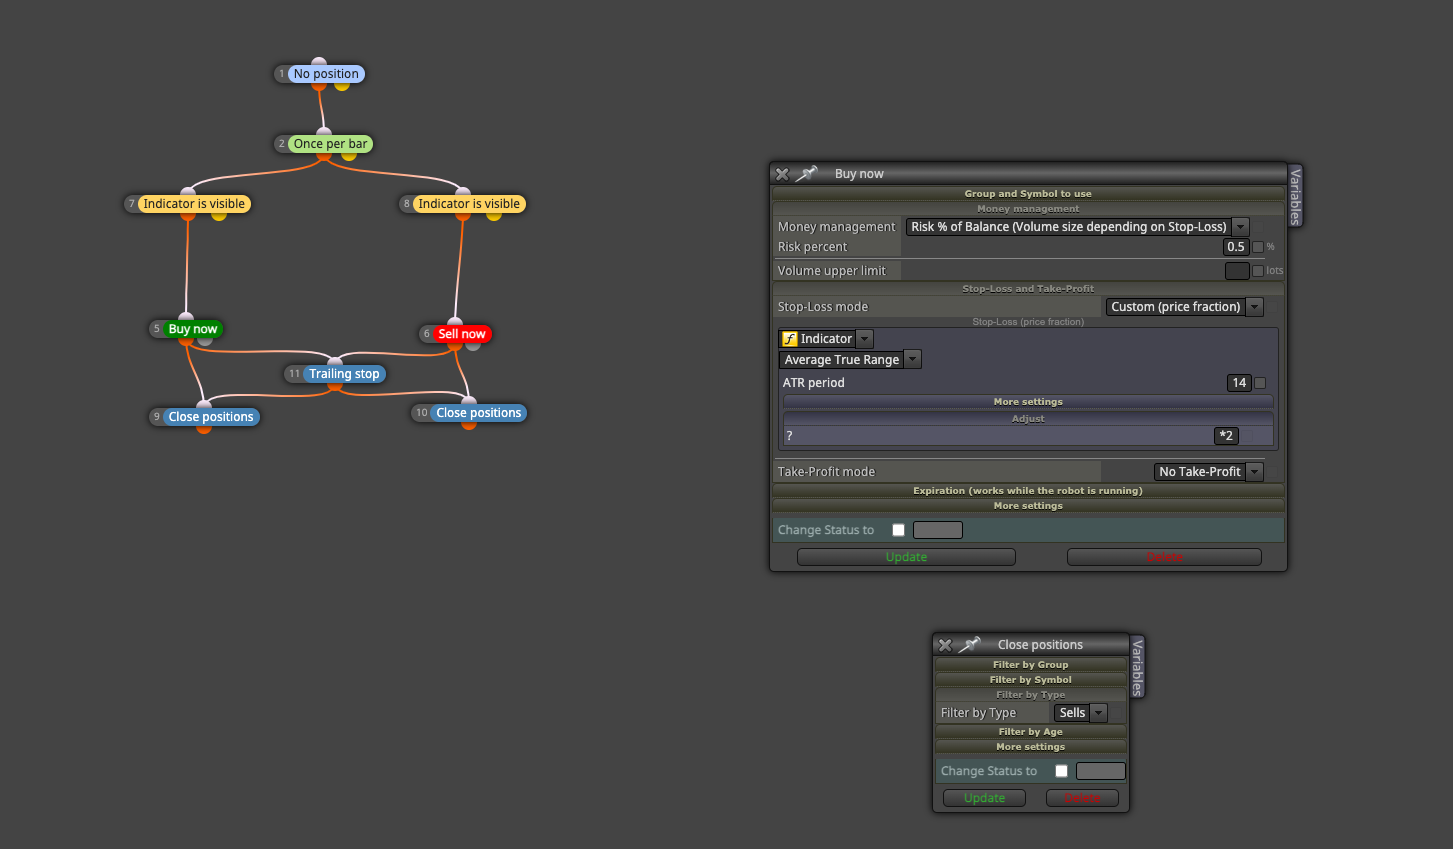
Task: Click Update button in Close positions panel
Action: [985, 798]
